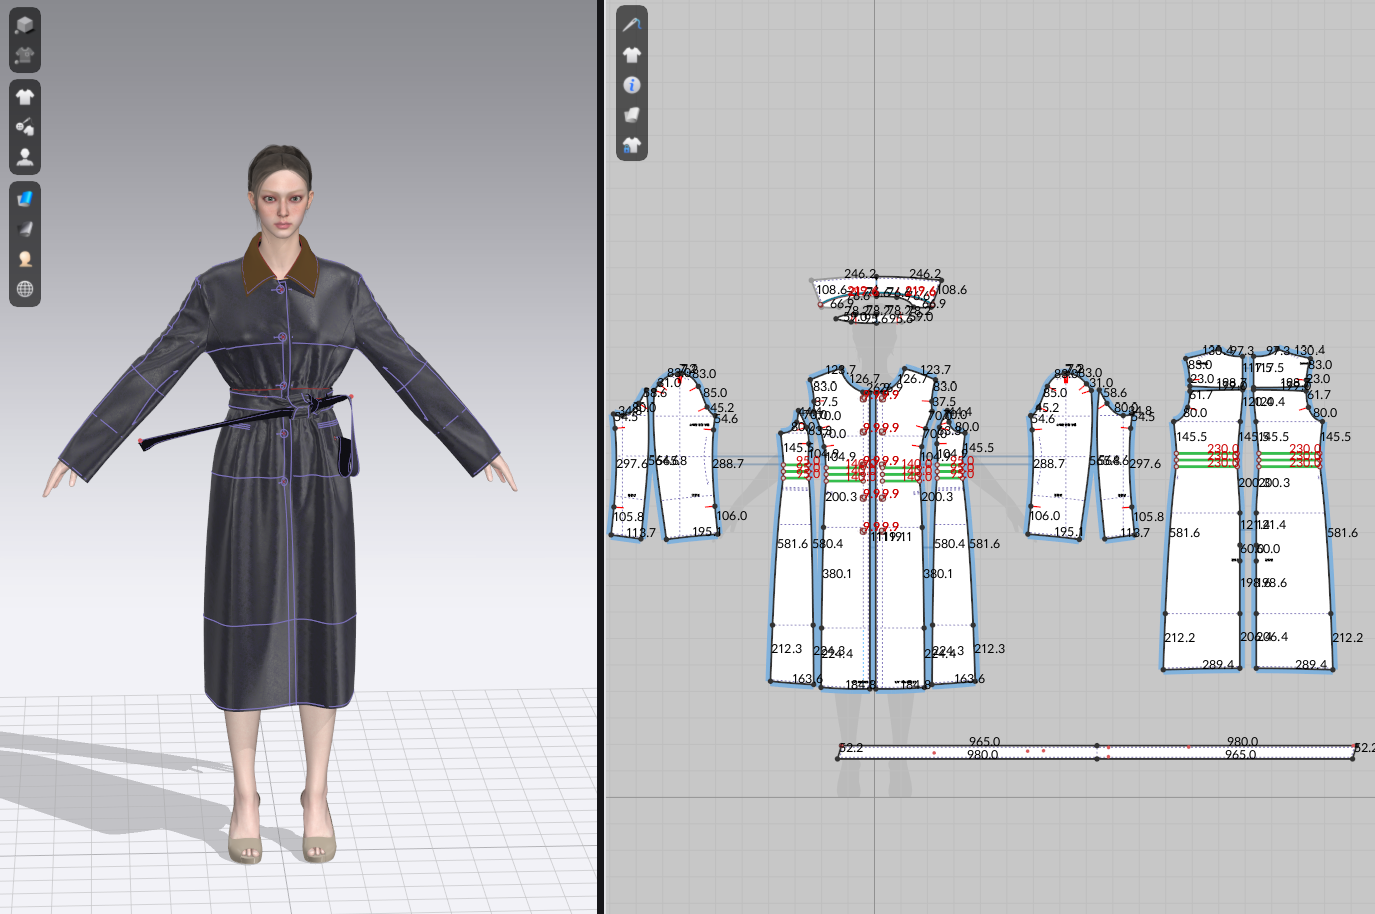
Task: Click the fabric sheet icon in 2D toolbar
Action: click(632, 115)
